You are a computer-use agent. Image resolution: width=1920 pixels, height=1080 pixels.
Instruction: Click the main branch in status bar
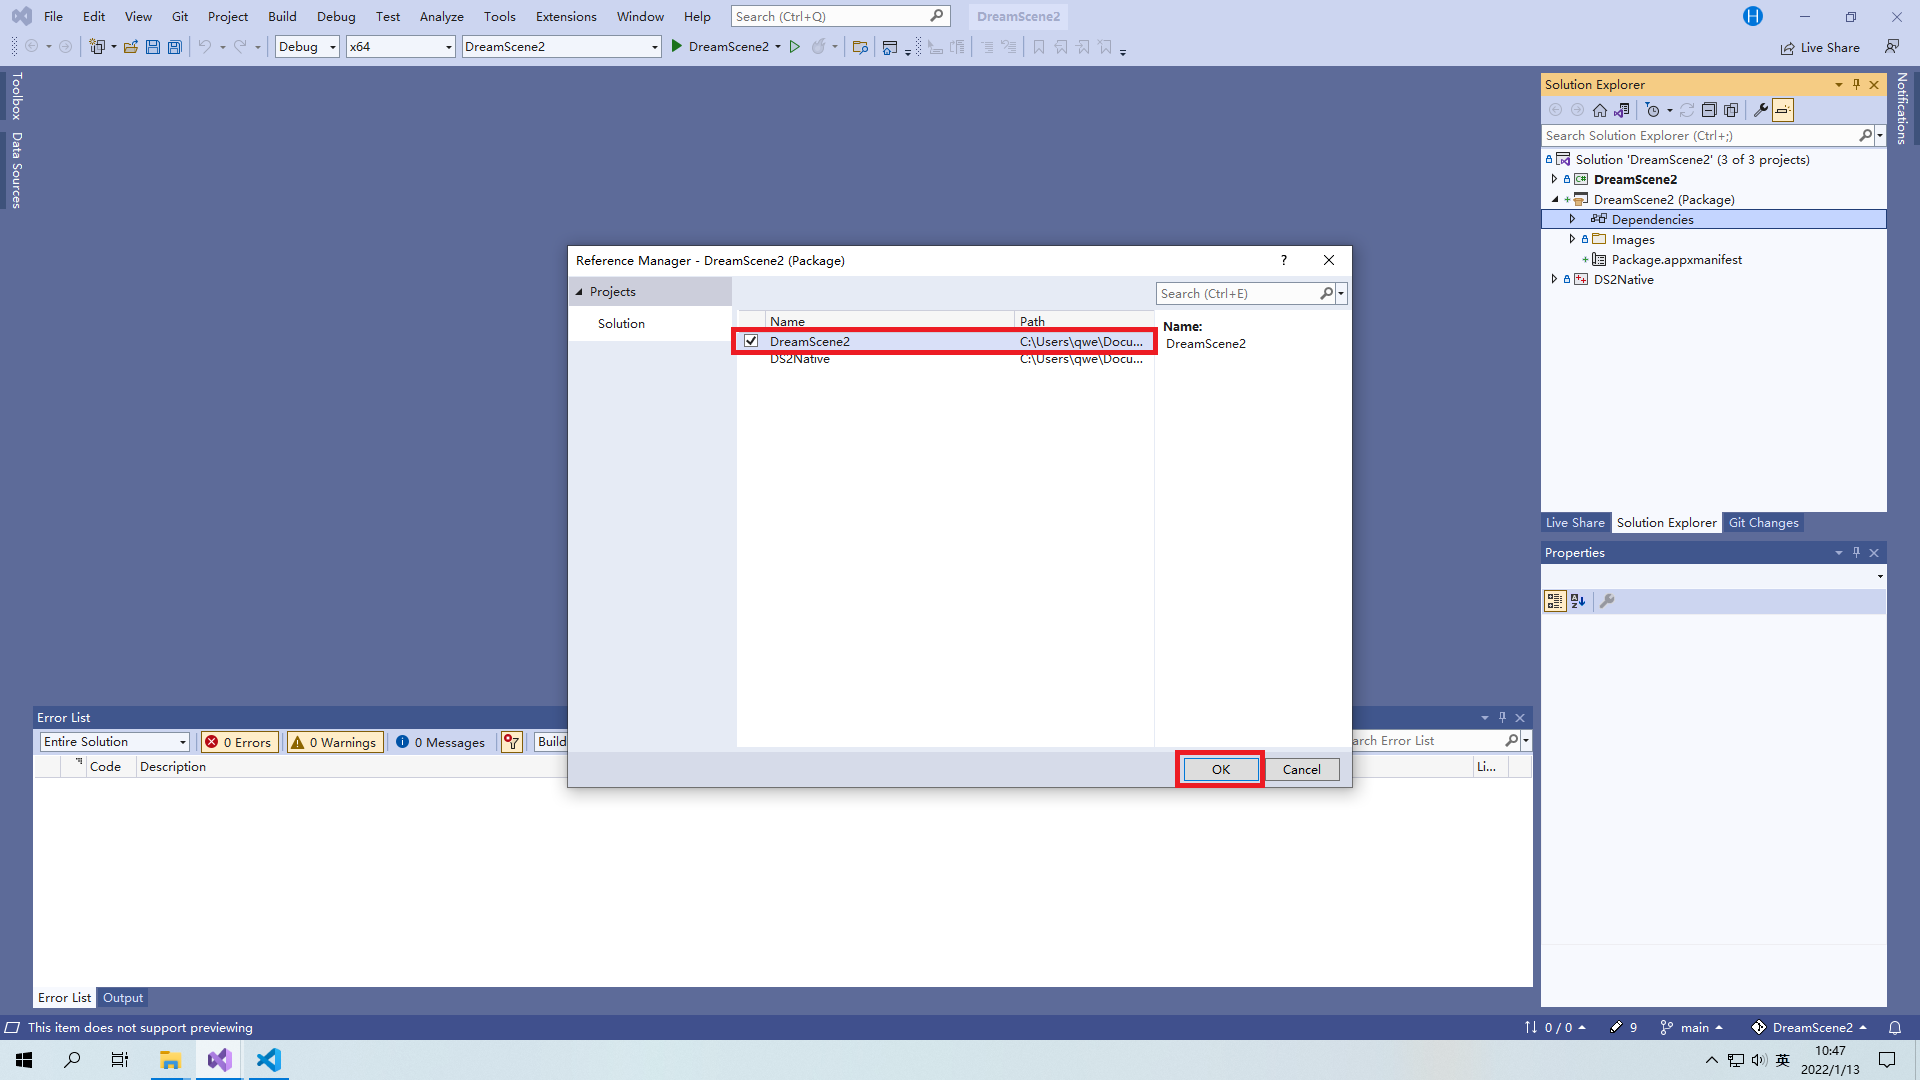click(1692, 1028)
